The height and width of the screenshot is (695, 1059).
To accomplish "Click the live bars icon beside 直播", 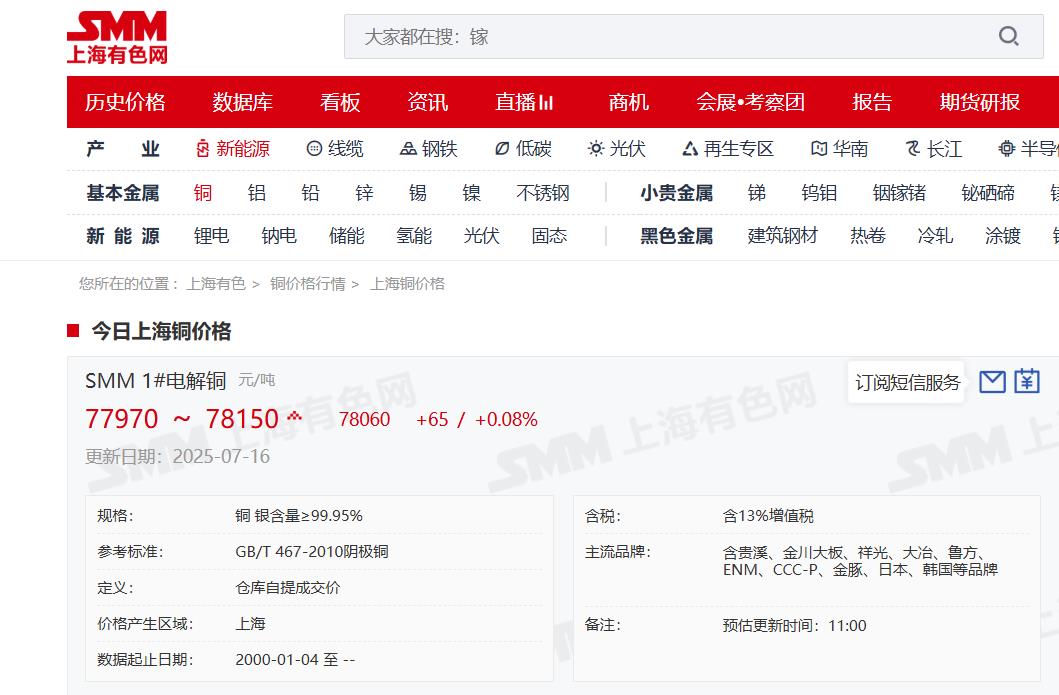I will [546, 103].
